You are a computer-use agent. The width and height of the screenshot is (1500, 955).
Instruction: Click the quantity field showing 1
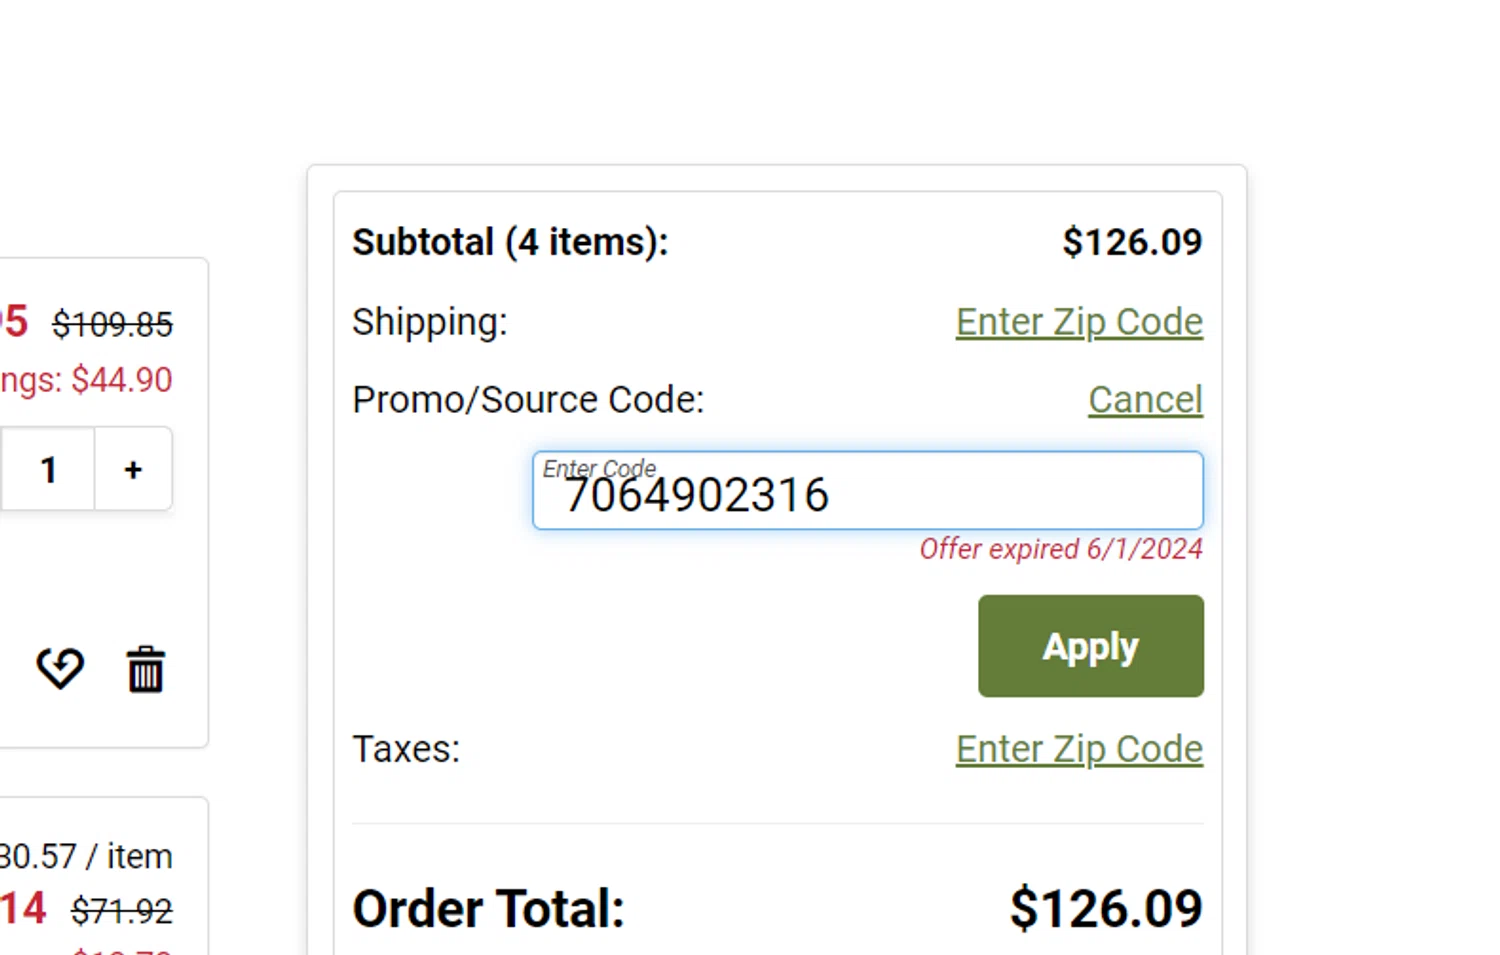[x=48, y=470]
